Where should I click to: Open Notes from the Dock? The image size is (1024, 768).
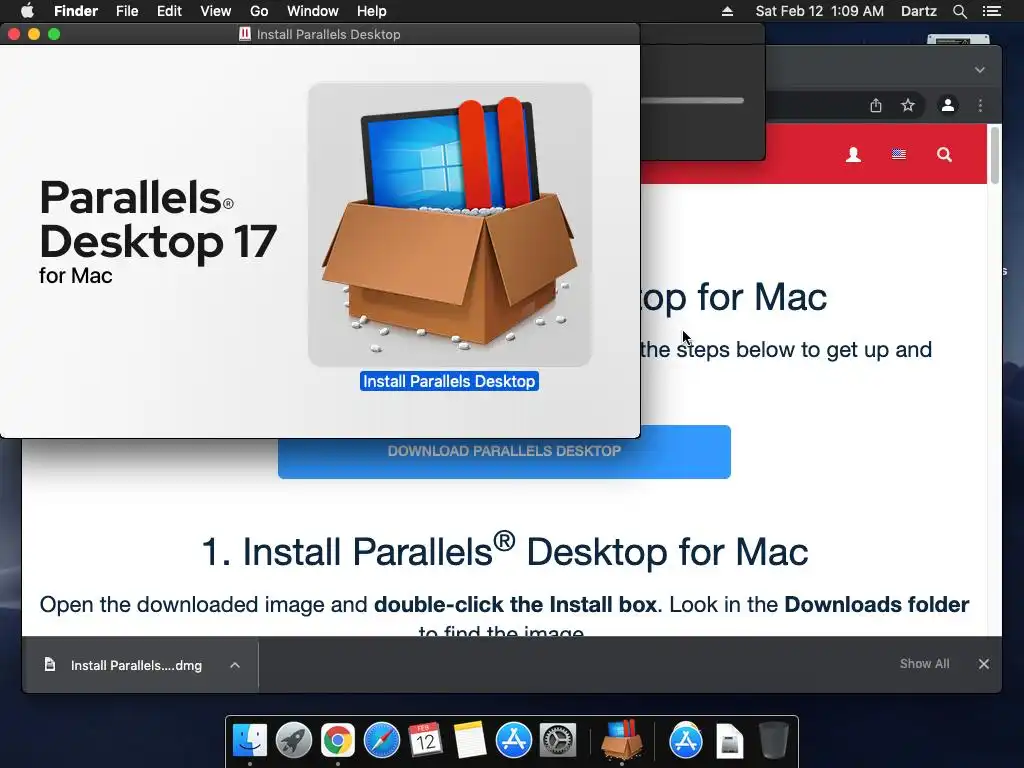(470, 741)
